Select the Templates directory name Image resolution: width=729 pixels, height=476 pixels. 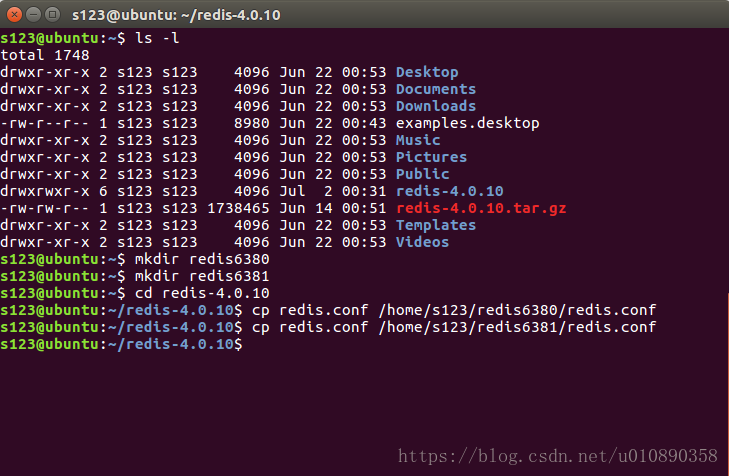pyautogui.click(x=436, y=225)
